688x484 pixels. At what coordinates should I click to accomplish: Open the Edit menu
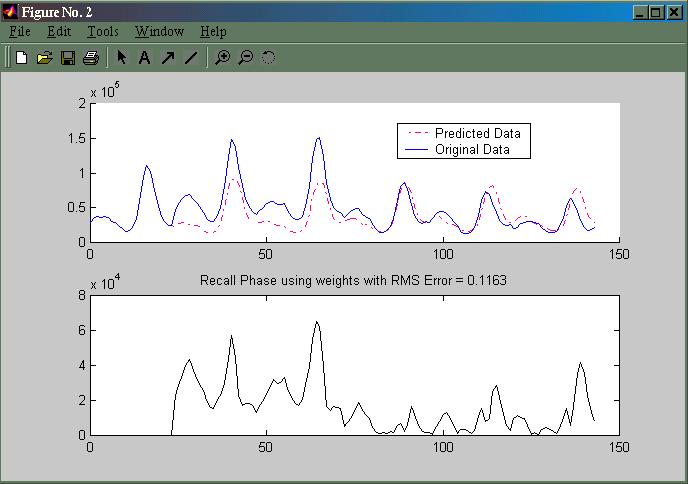(59, 32)
